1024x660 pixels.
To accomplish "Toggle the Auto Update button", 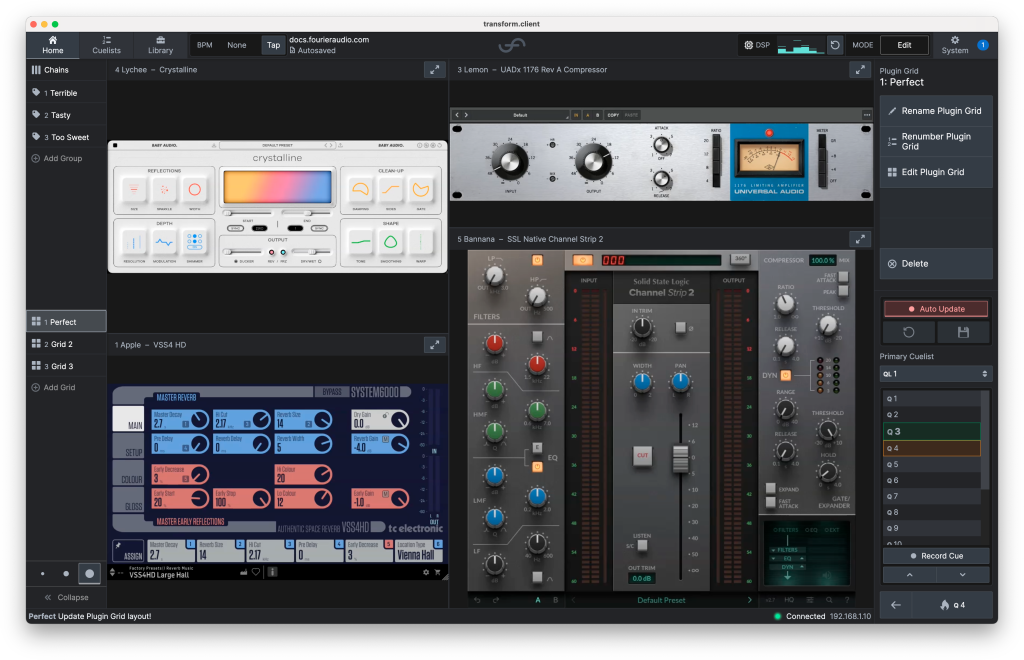I will click(x=936, y=309).
